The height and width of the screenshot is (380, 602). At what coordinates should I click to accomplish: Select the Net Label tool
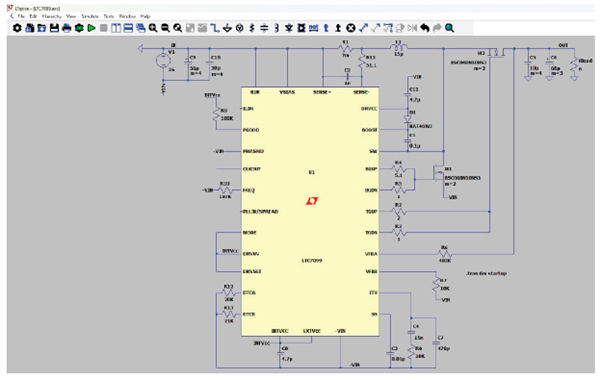tap(314, 28)
